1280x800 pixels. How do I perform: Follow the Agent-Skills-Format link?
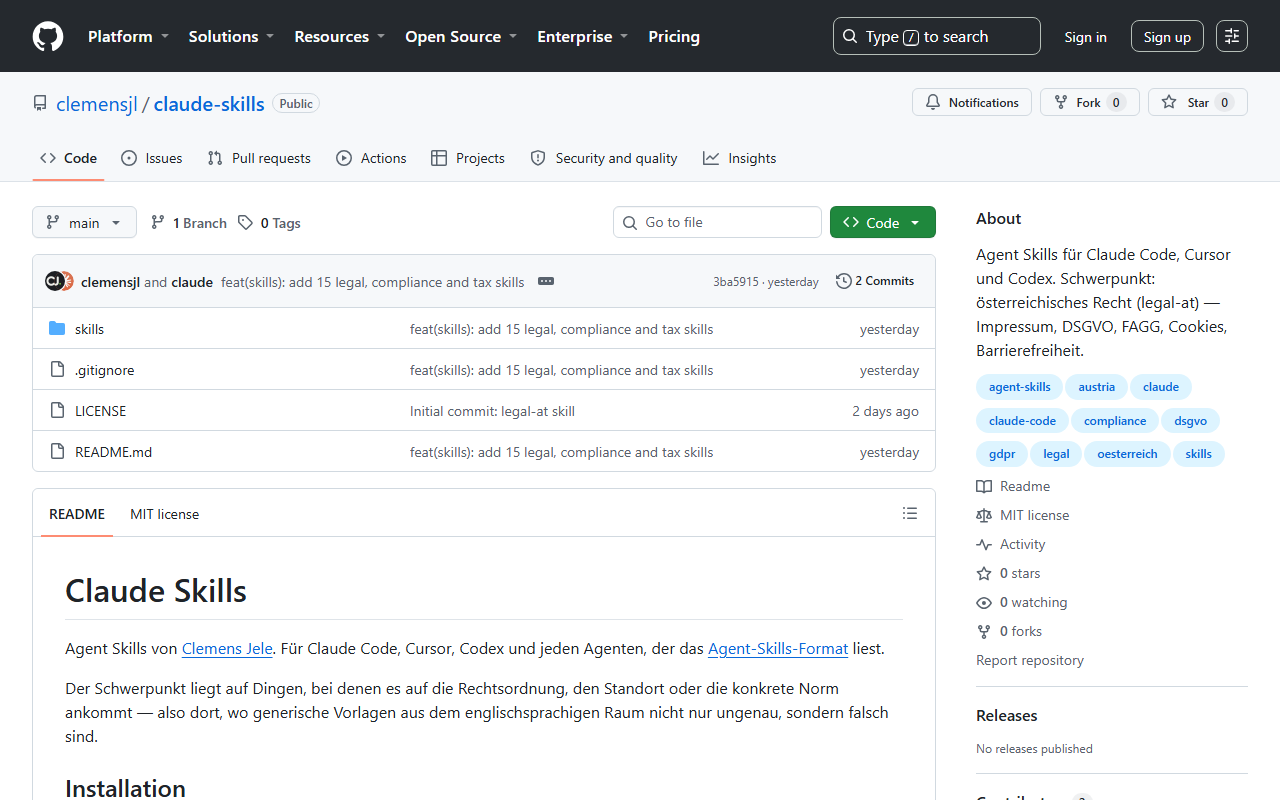778,649
